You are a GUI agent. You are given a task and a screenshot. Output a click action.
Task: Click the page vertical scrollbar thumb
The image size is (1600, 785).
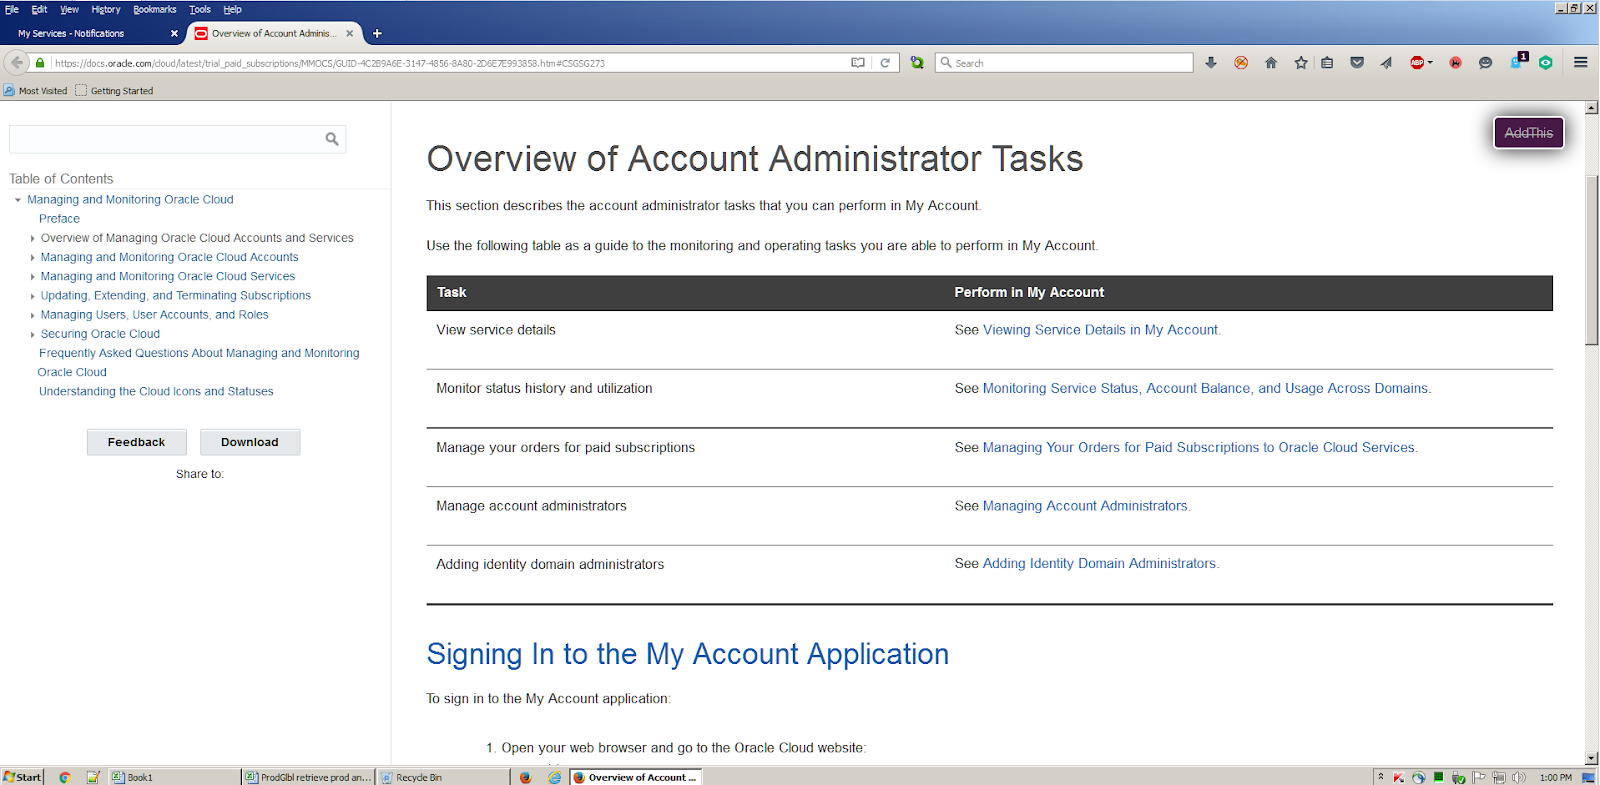click(x=1591, y=260)
